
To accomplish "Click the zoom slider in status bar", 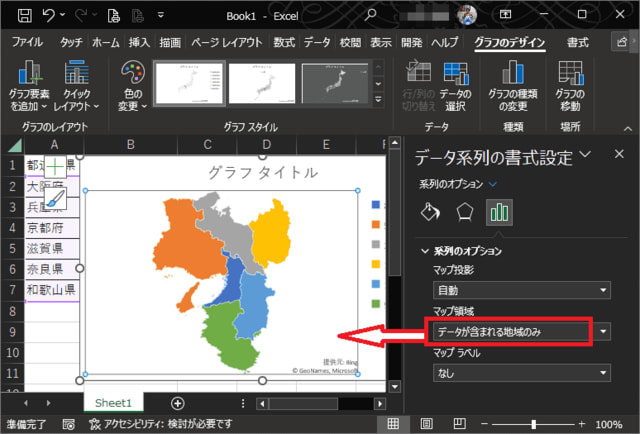I will 533,424.
